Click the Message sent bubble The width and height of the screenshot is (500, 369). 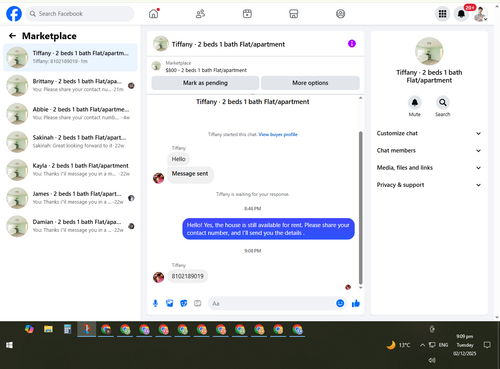click(x=190, y=174)
